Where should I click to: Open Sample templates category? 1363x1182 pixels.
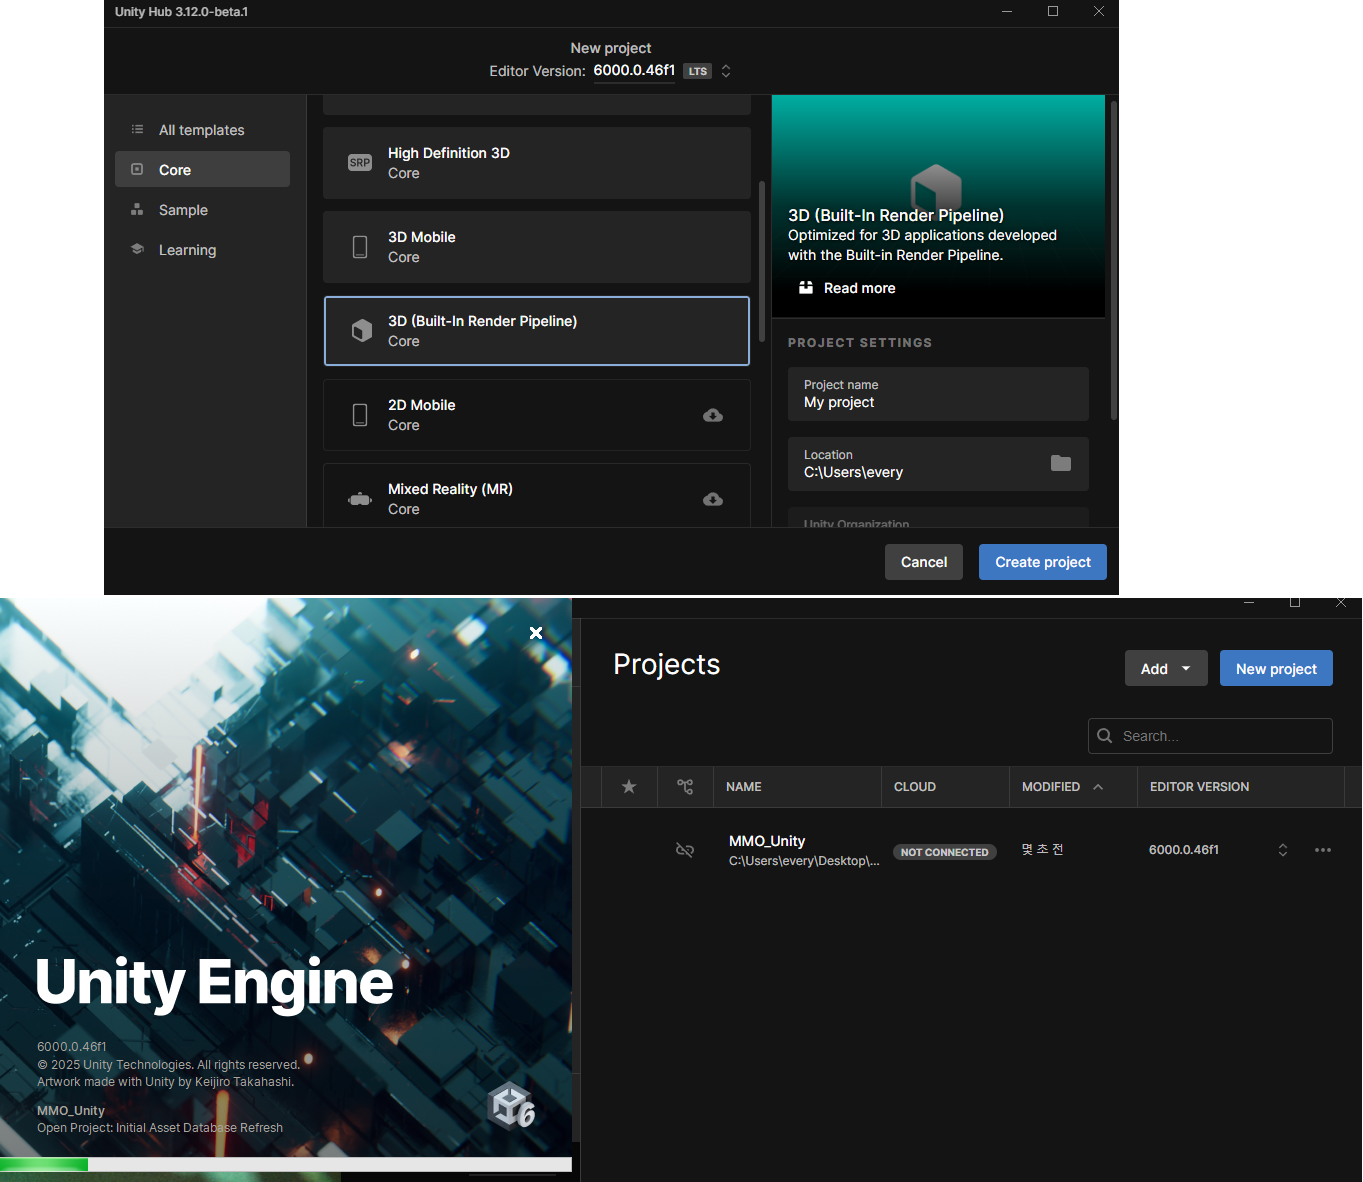pyautogui.click(x=202, y=210)
